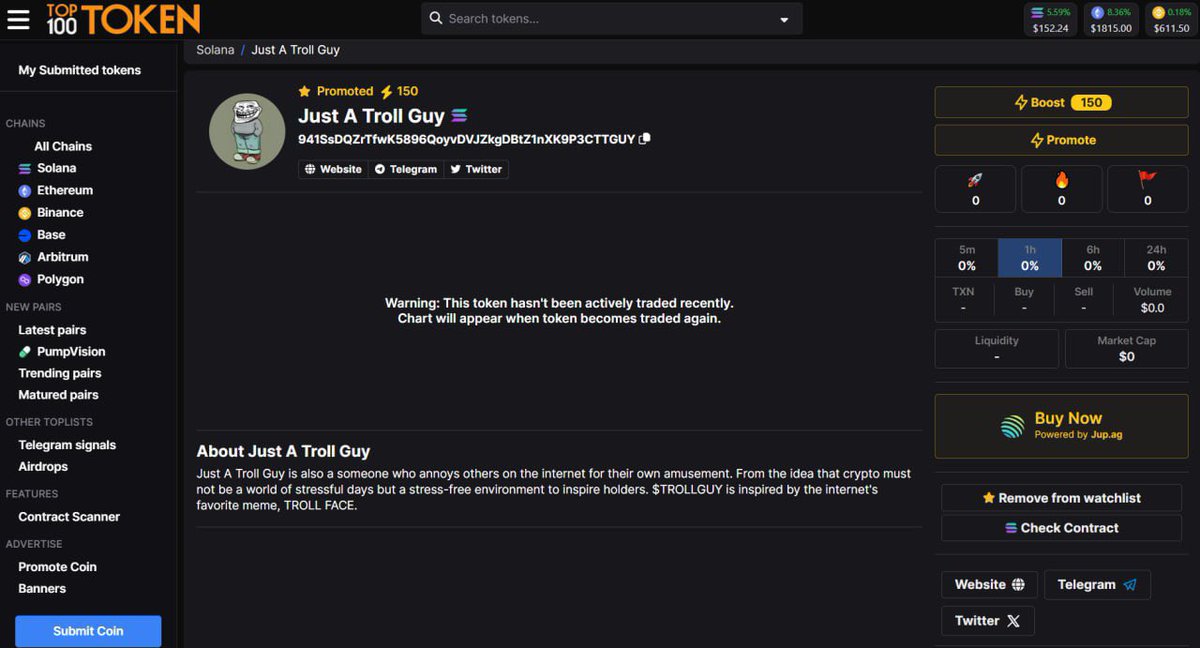Click Solana icon beside token name
The width and height of the screenshot is (1200, 648).
tap(459, 116)
